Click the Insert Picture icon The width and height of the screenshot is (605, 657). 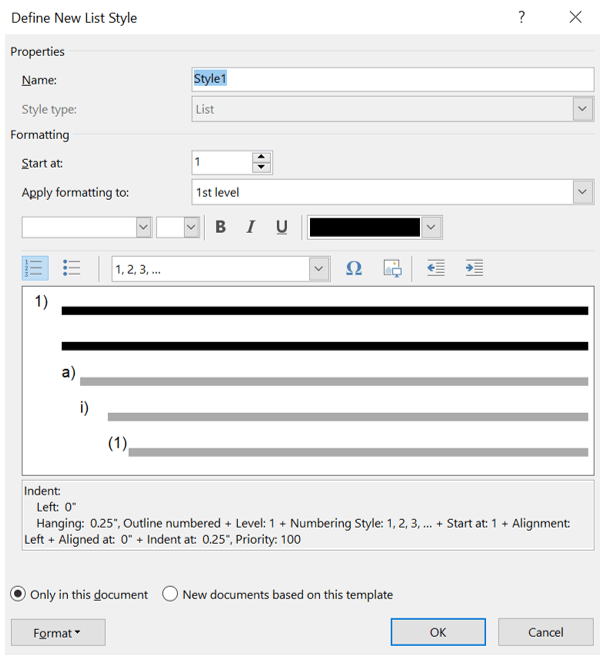(392, 268)
